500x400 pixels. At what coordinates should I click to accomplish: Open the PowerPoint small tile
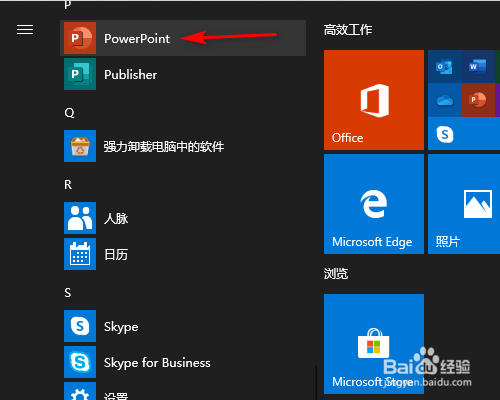pos(478,100)
